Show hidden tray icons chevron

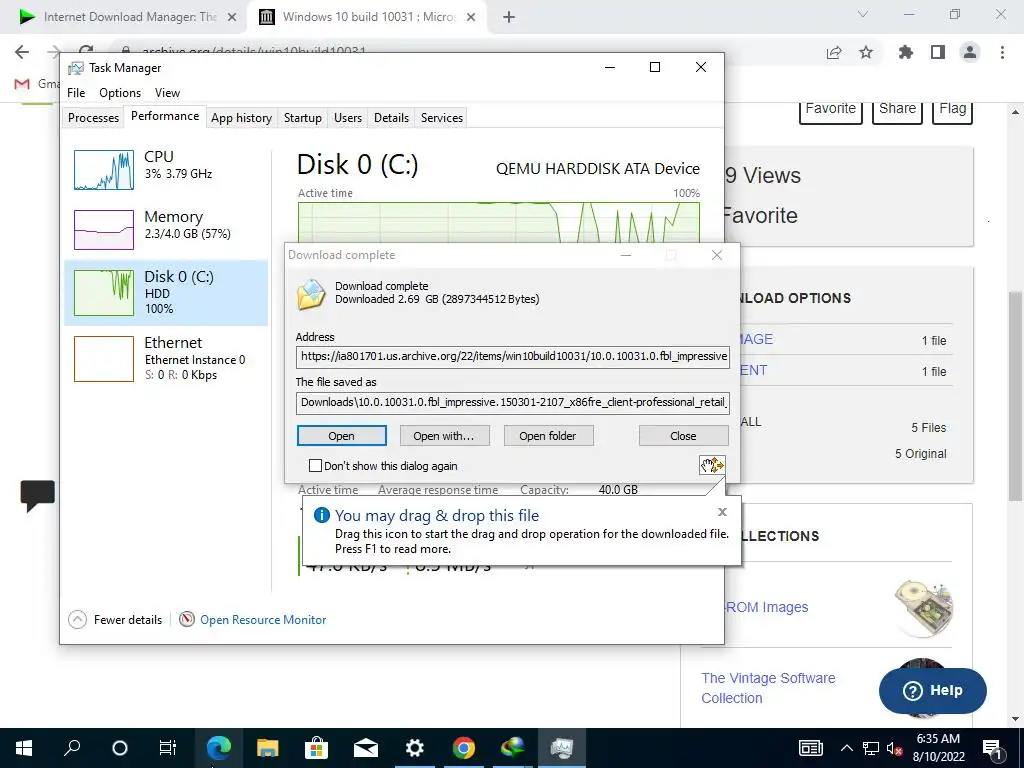846,748
